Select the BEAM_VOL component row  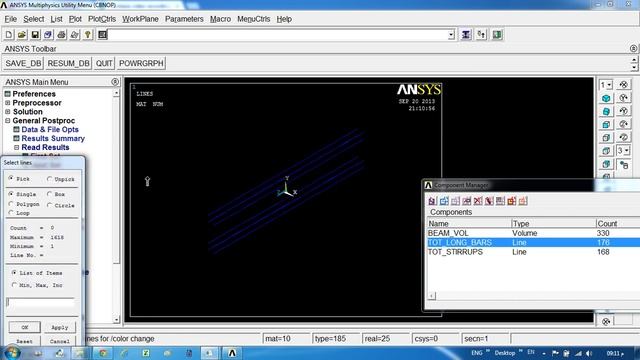[533, 233]
